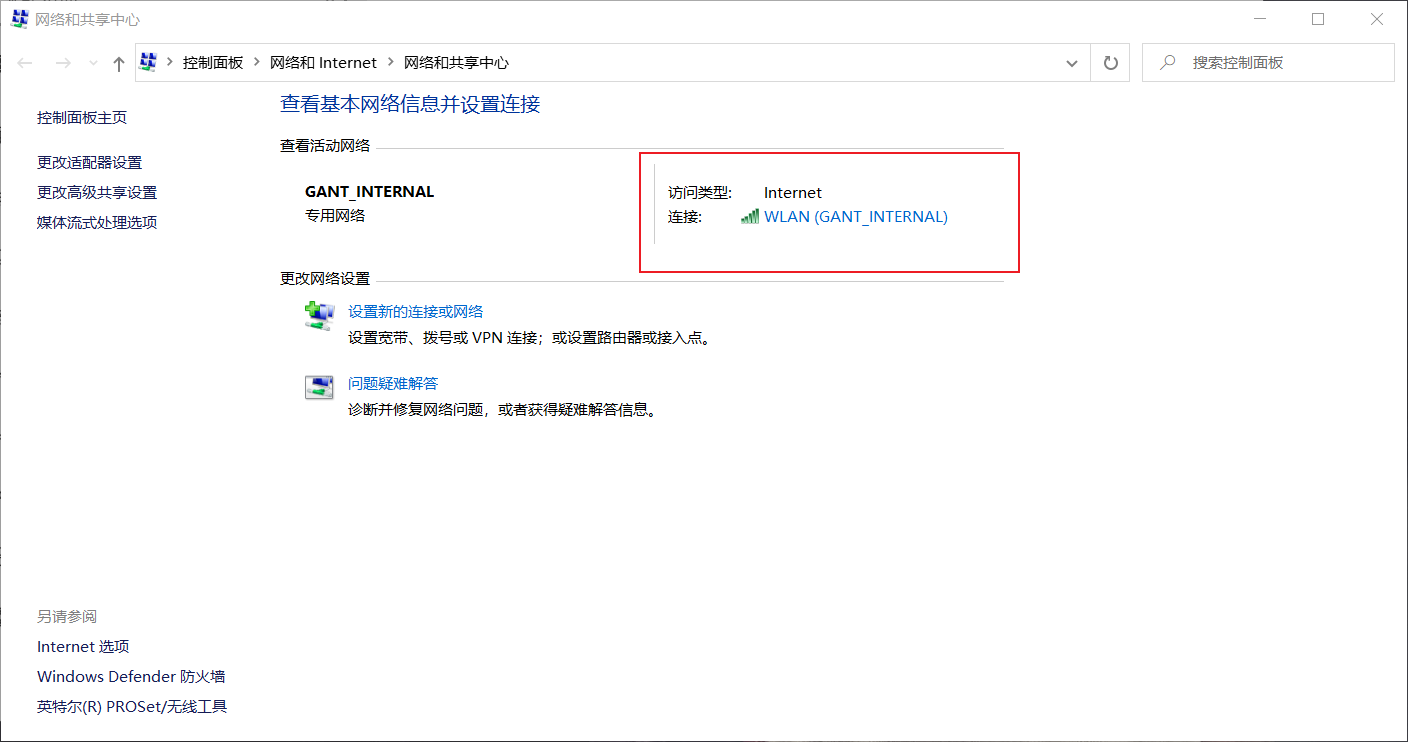Launch 问题疑难解答
This screenshot has width=1408, height=742.
tap(393, 384)
